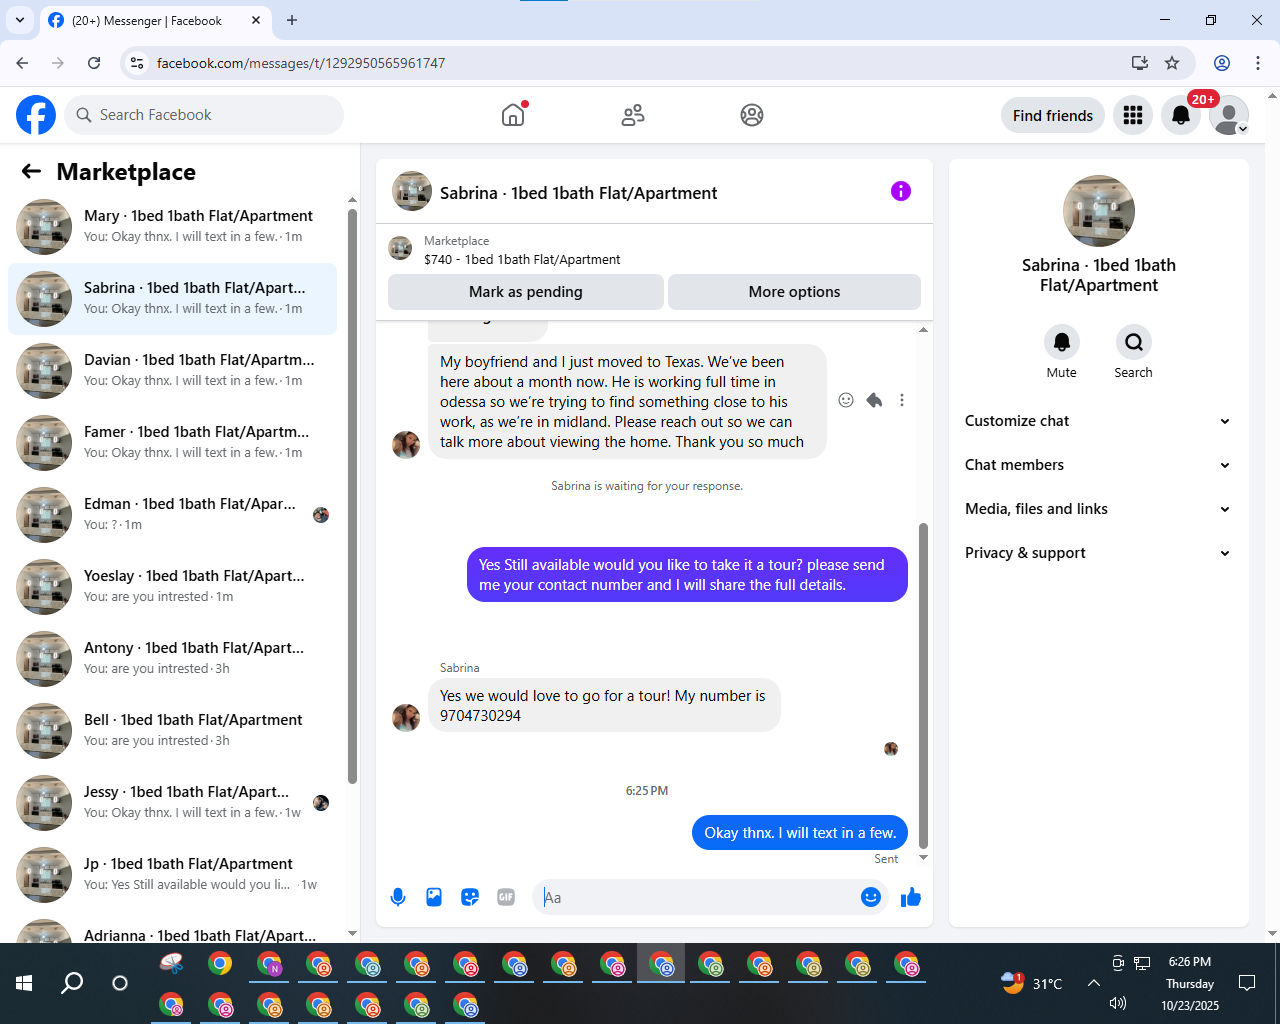Open a new browser tab
The width and height of the screenshot is (1280, 1024).
tap(292, 20)
